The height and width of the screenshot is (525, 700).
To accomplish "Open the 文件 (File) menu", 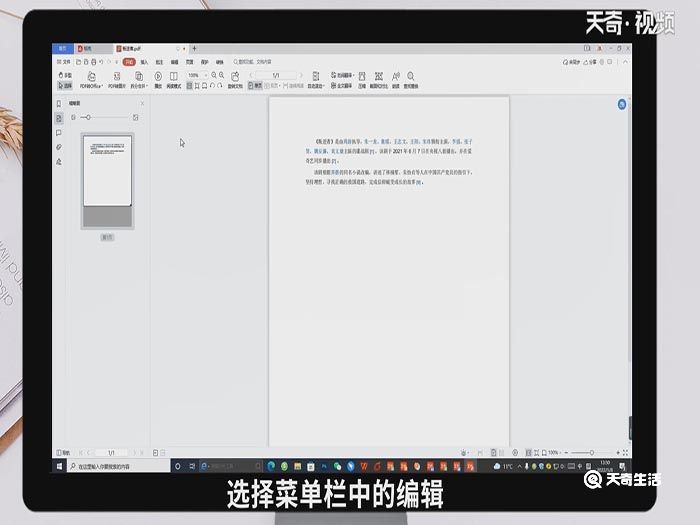I will point(64,62).
